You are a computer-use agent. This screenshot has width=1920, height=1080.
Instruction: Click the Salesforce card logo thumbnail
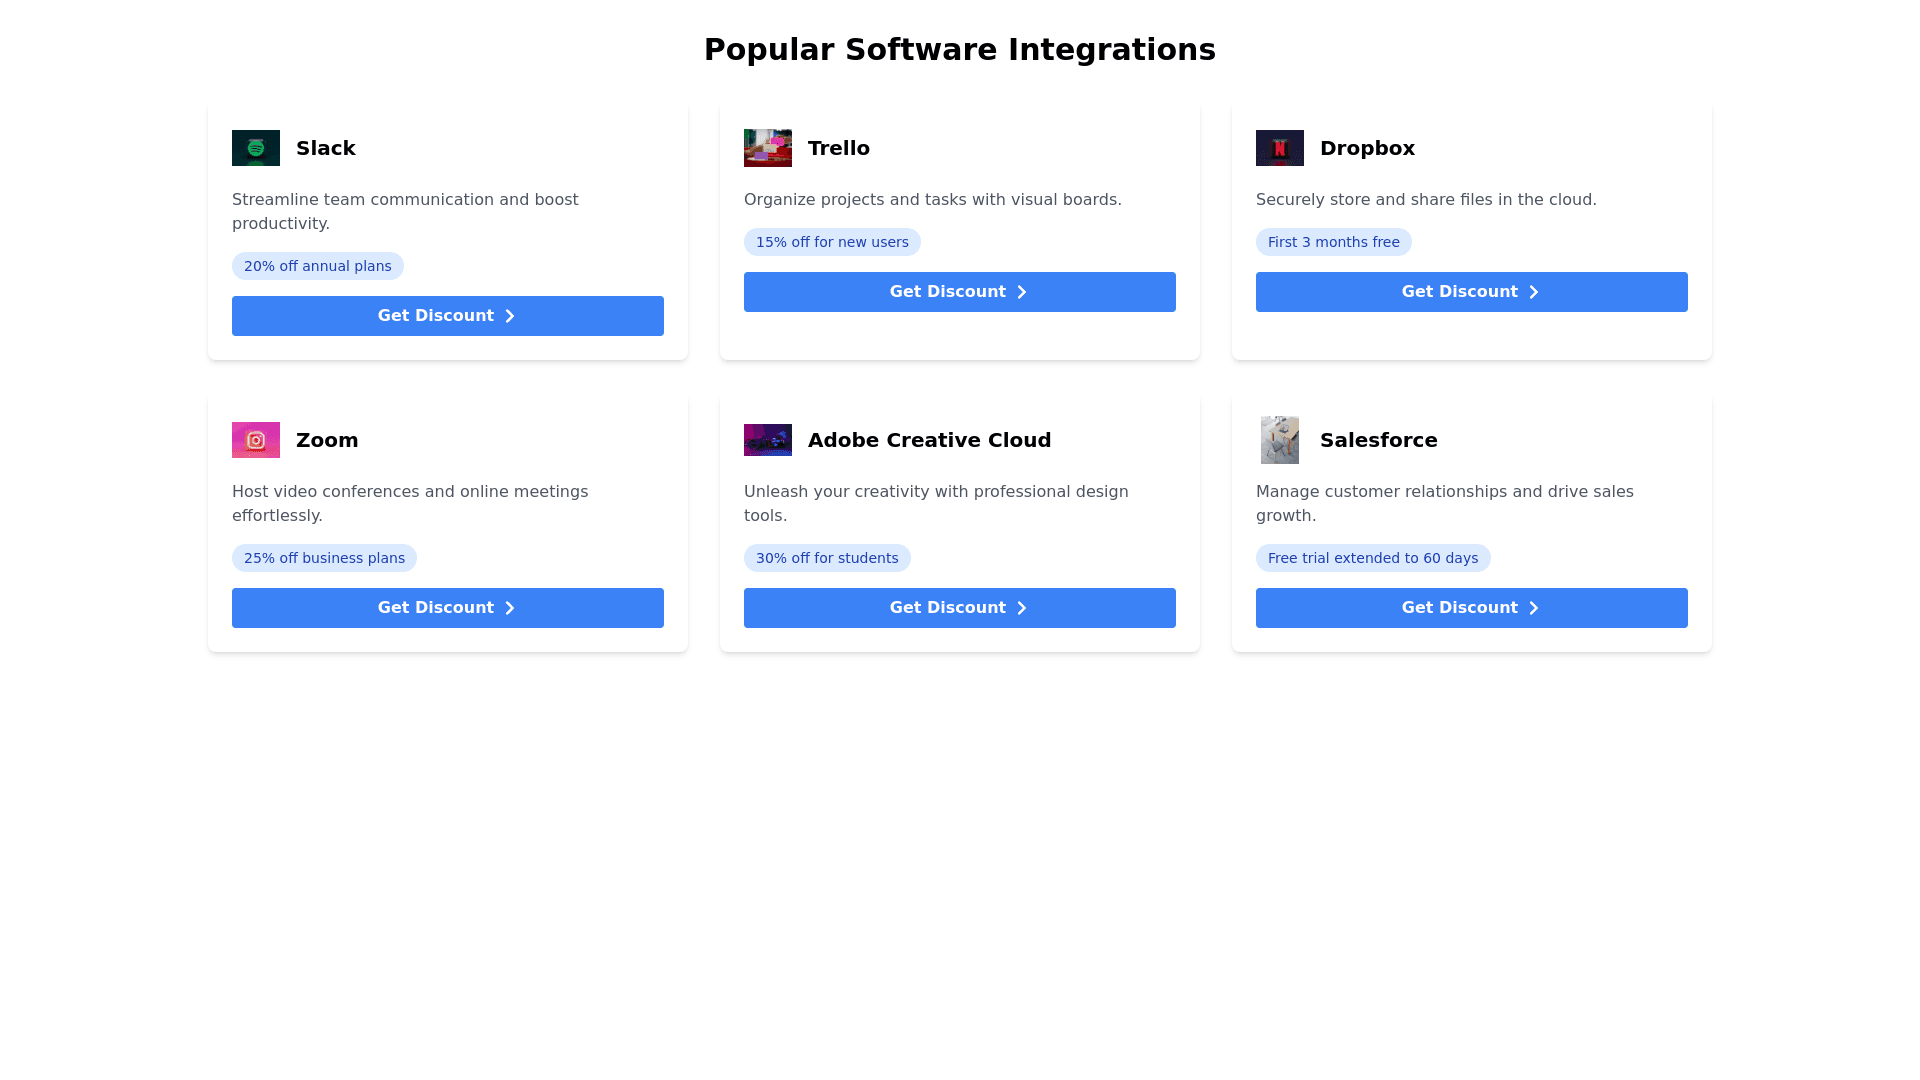(x=1280, y=440)
